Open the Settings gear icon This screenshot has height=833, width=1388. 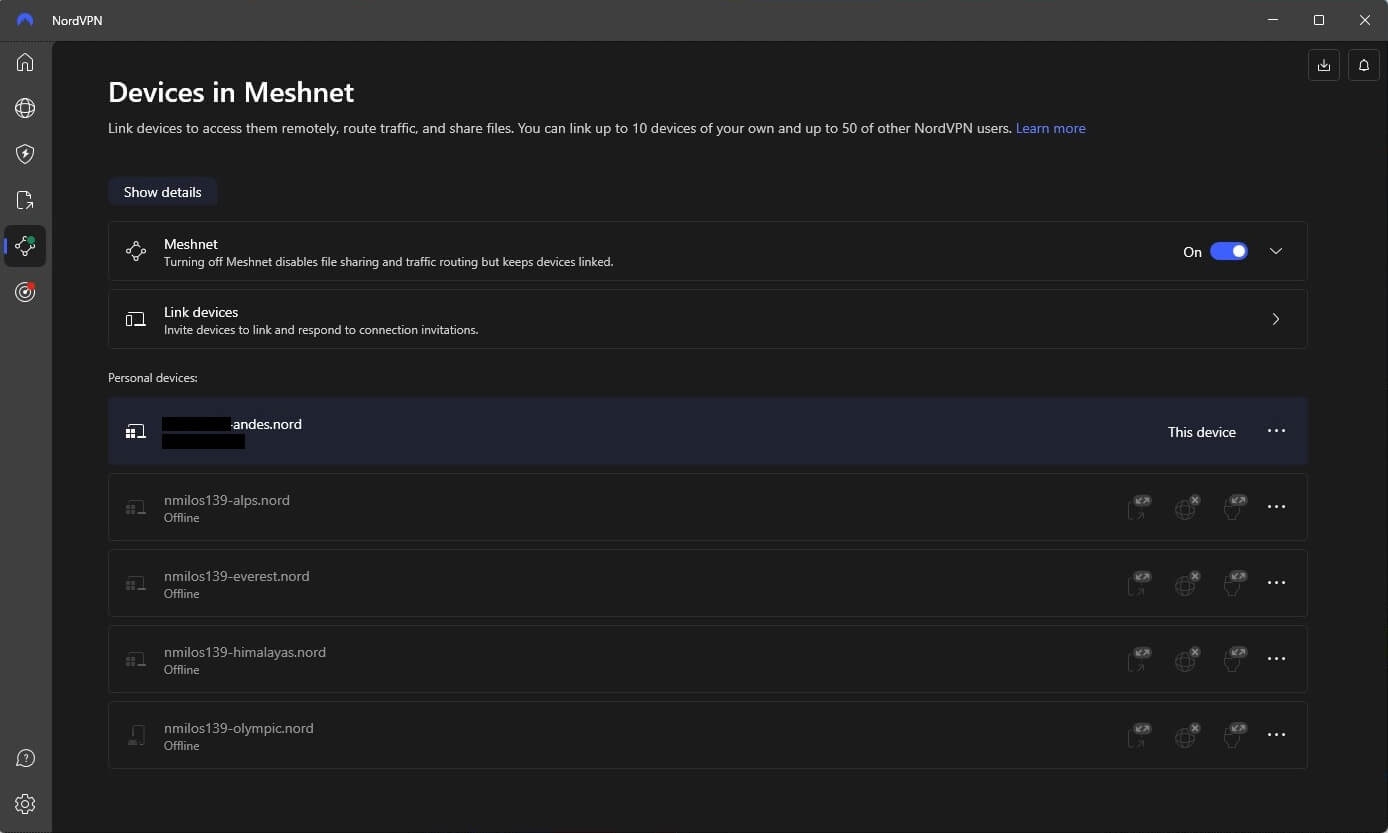(x=25, y=804)
